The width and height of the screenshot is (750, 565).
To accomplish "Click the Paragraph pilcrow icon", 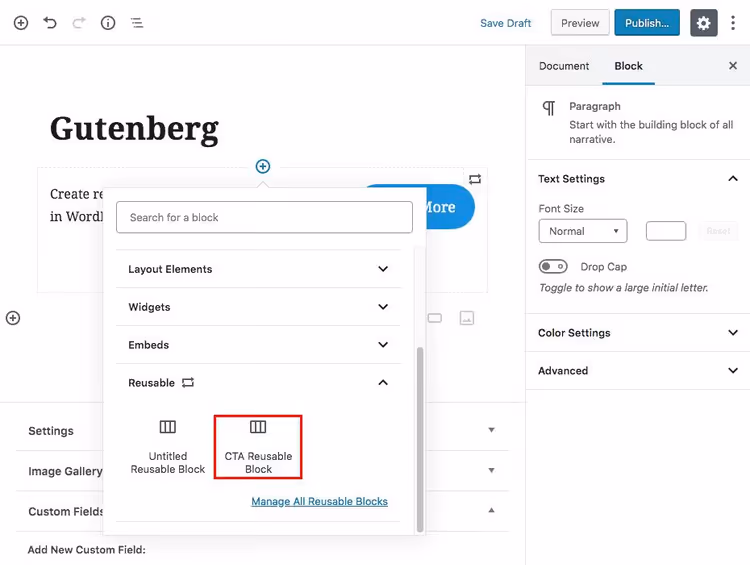I will point(549,108).
